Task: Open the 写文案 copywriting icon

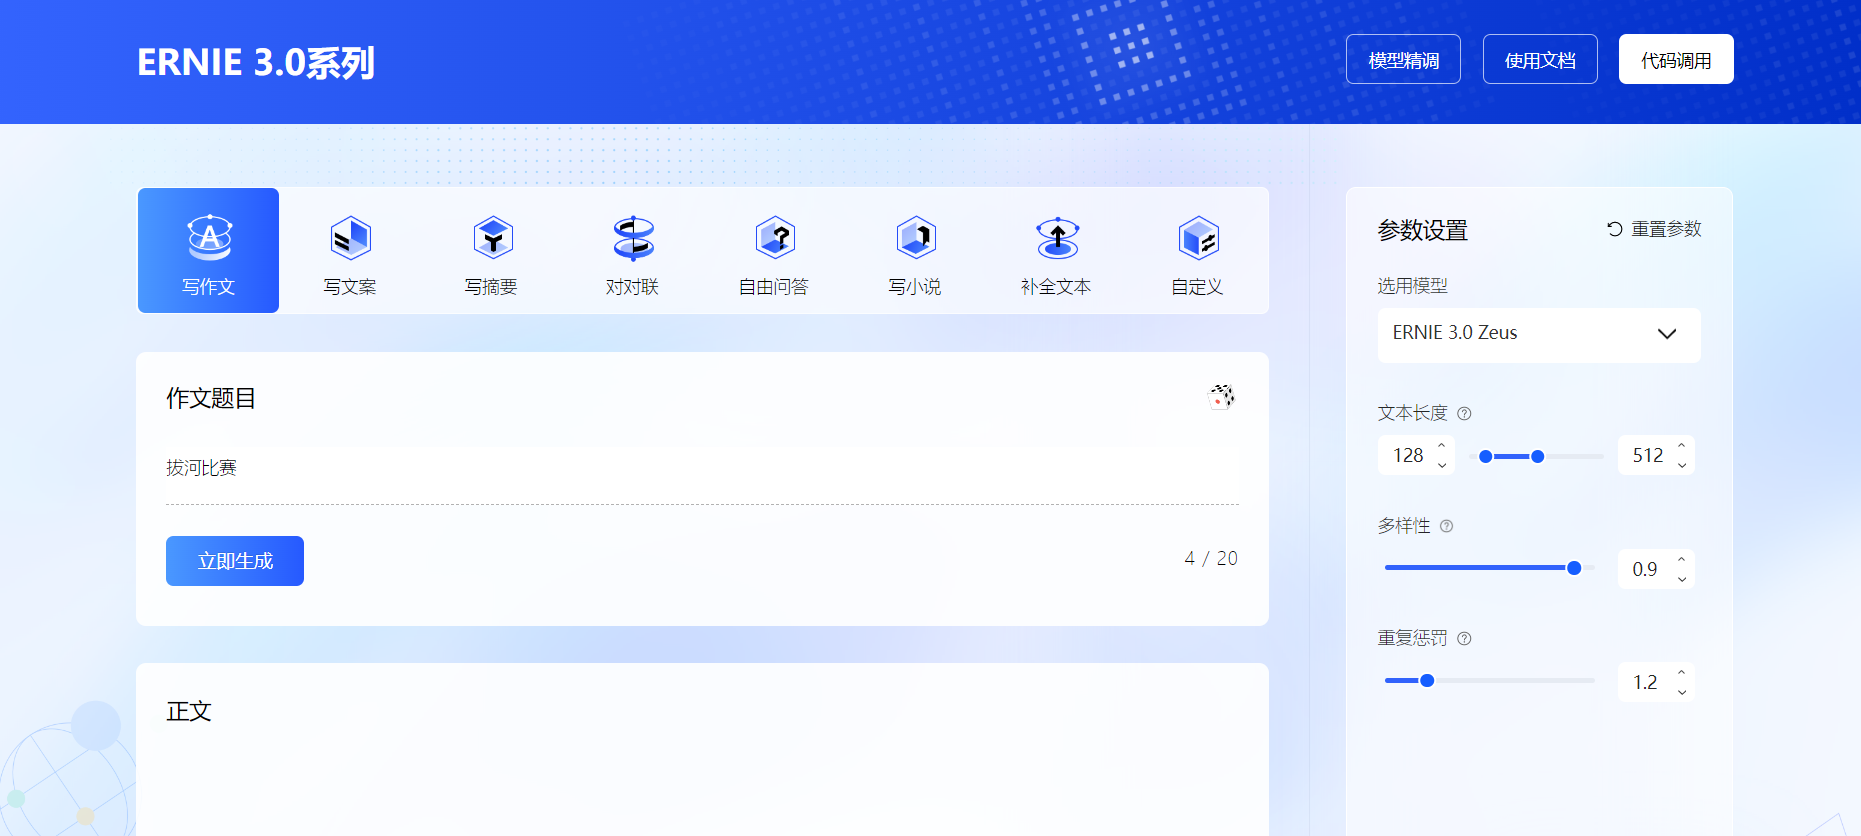Action: [x=350, y=238]
